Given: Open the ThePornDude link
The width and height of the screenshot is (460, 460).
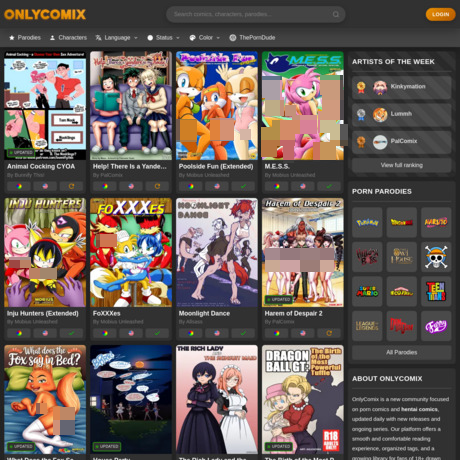Looking at the screenshot, I should (252, 38).
